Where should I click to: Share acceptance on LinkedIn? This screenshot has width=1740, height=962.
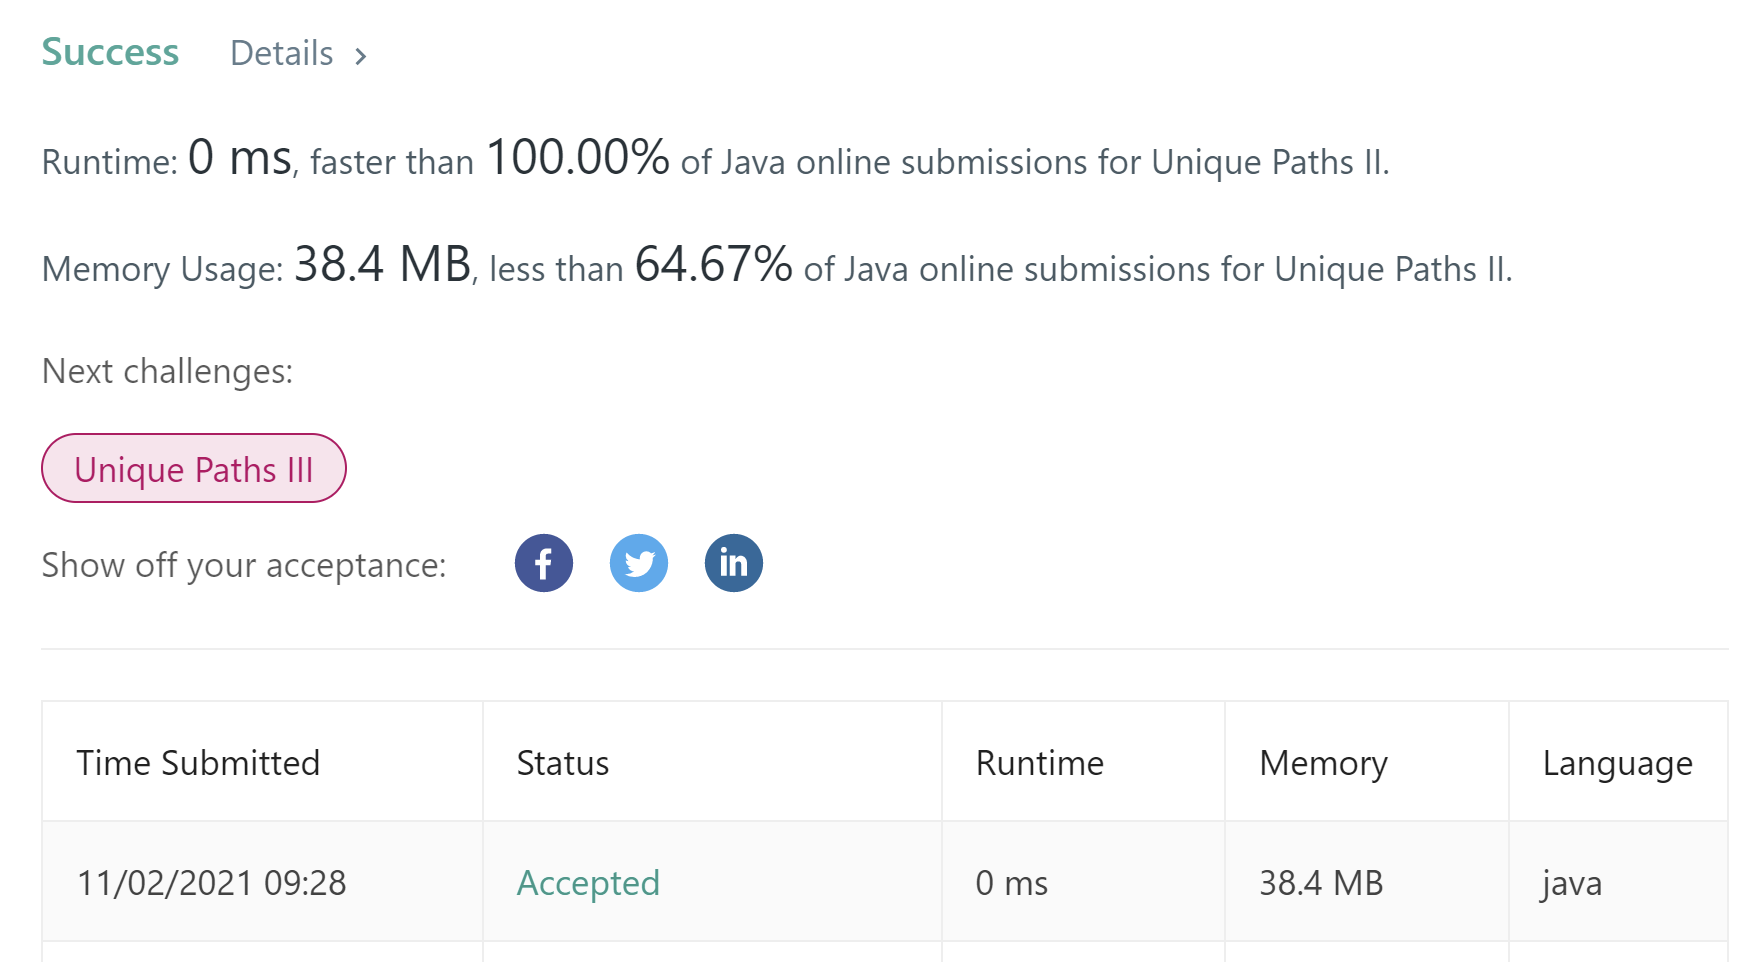click(x=734, y=563)
